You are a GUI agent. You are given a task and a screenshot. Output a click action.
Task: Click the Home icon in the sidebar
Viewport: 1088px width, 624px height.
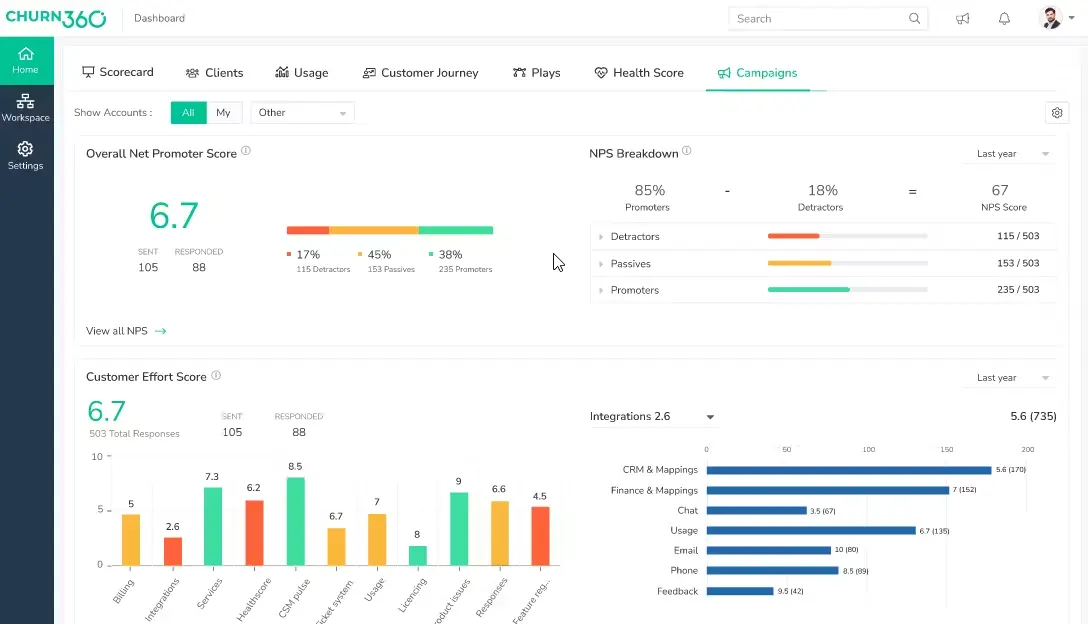coord(26,58)
